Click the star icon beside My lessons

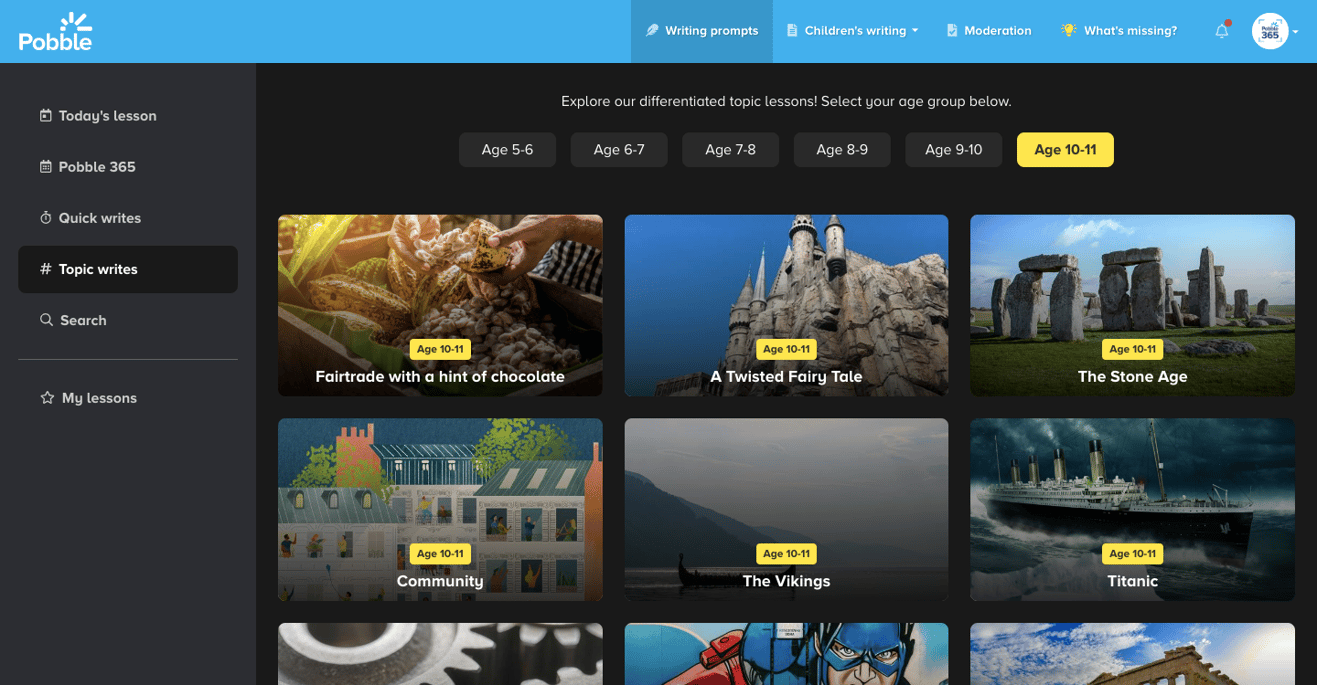47,398
